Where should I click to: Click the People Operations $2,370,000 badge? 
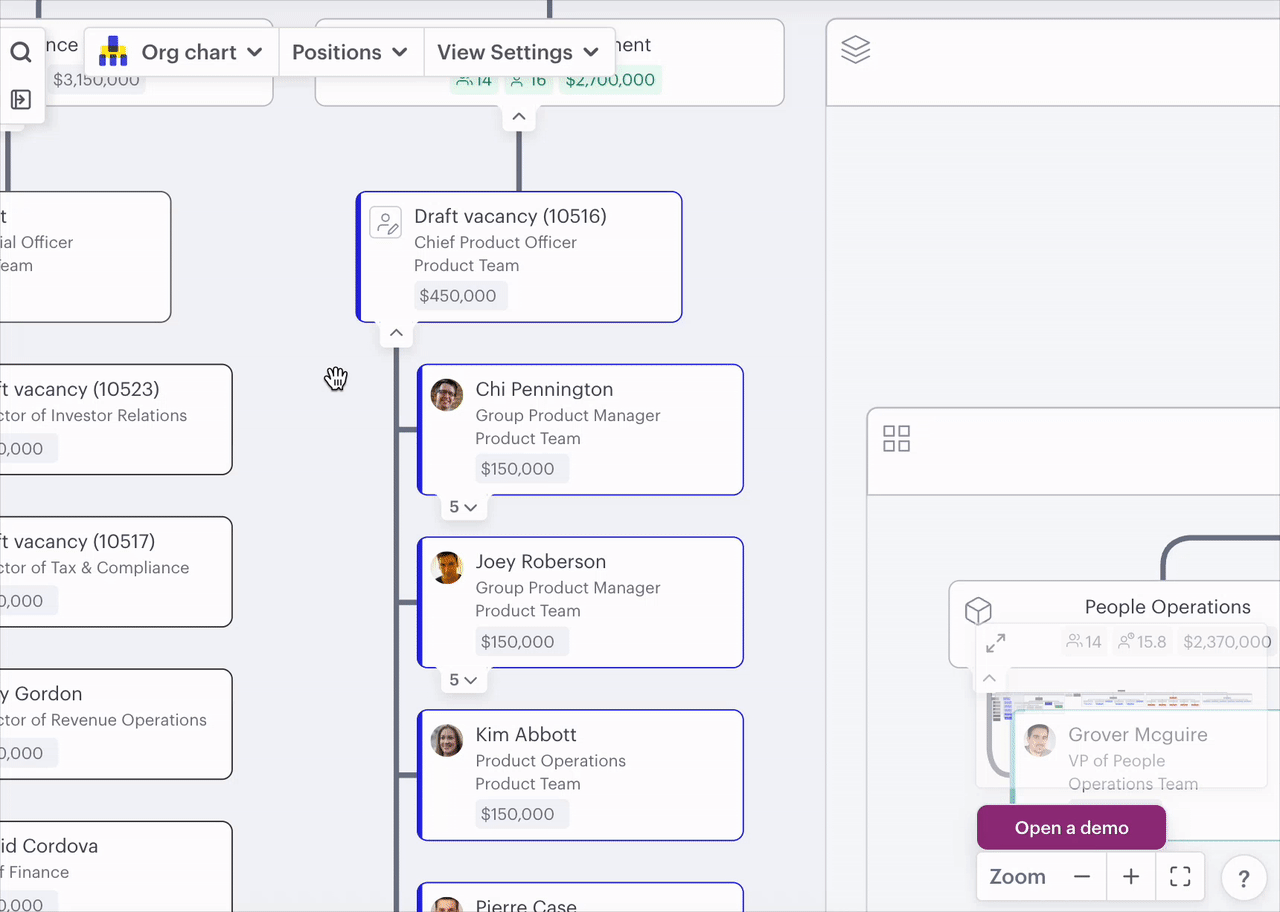click(x=1227, y=642)
